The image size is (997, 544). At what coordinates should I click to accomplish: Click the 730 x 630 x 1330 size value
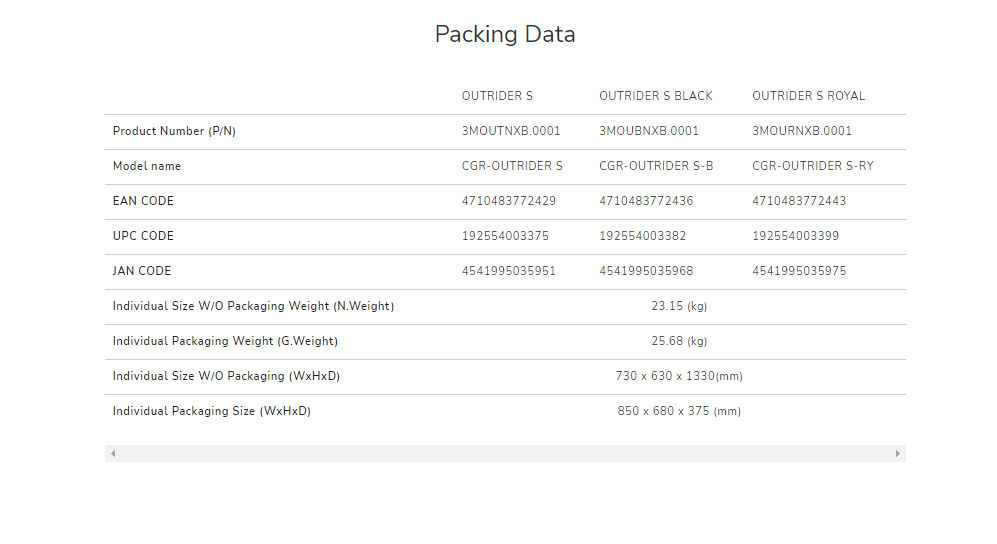(679, 376)
